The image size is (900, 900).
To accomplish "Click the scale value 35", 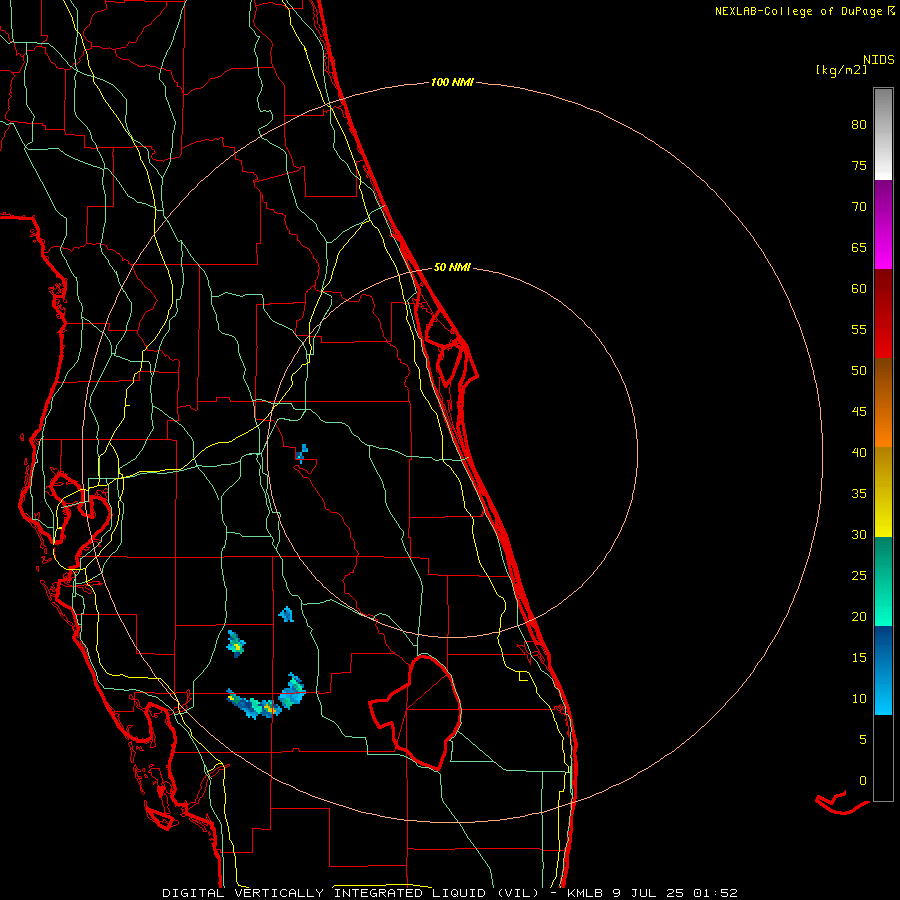I will point(859,494).
